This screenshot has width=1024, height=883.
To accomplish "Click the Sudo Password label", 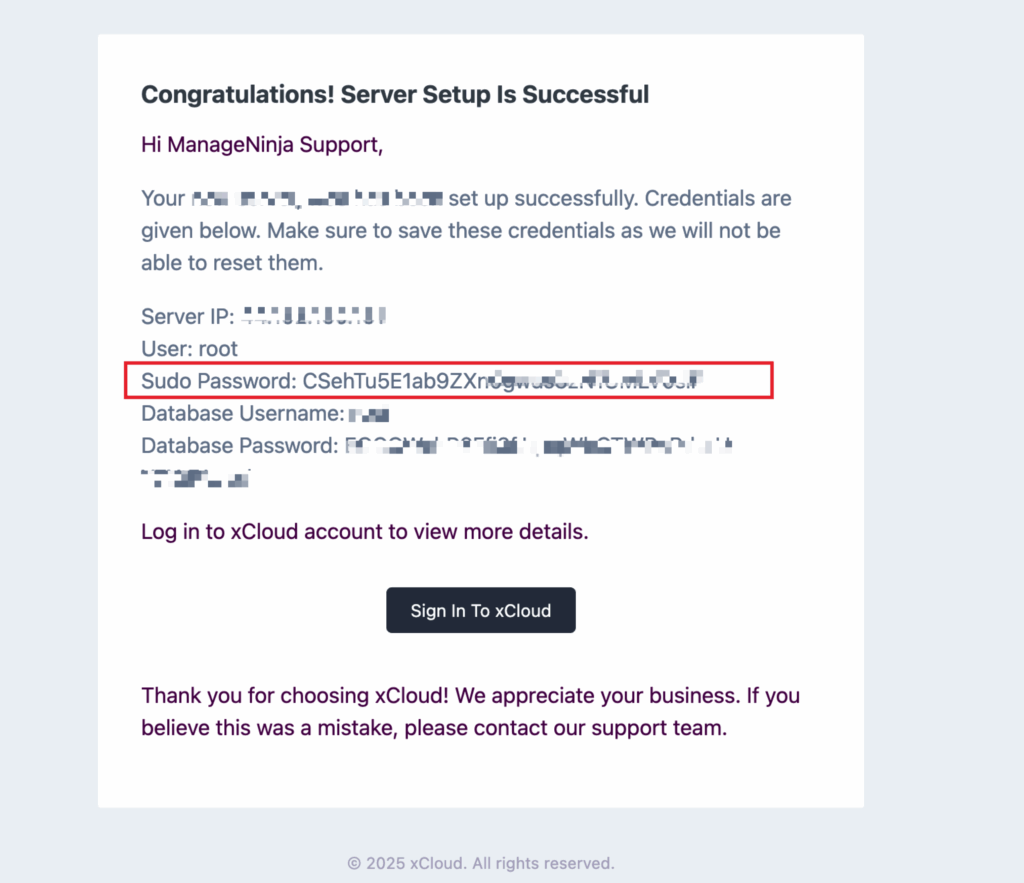I will (x=219, y=381).
